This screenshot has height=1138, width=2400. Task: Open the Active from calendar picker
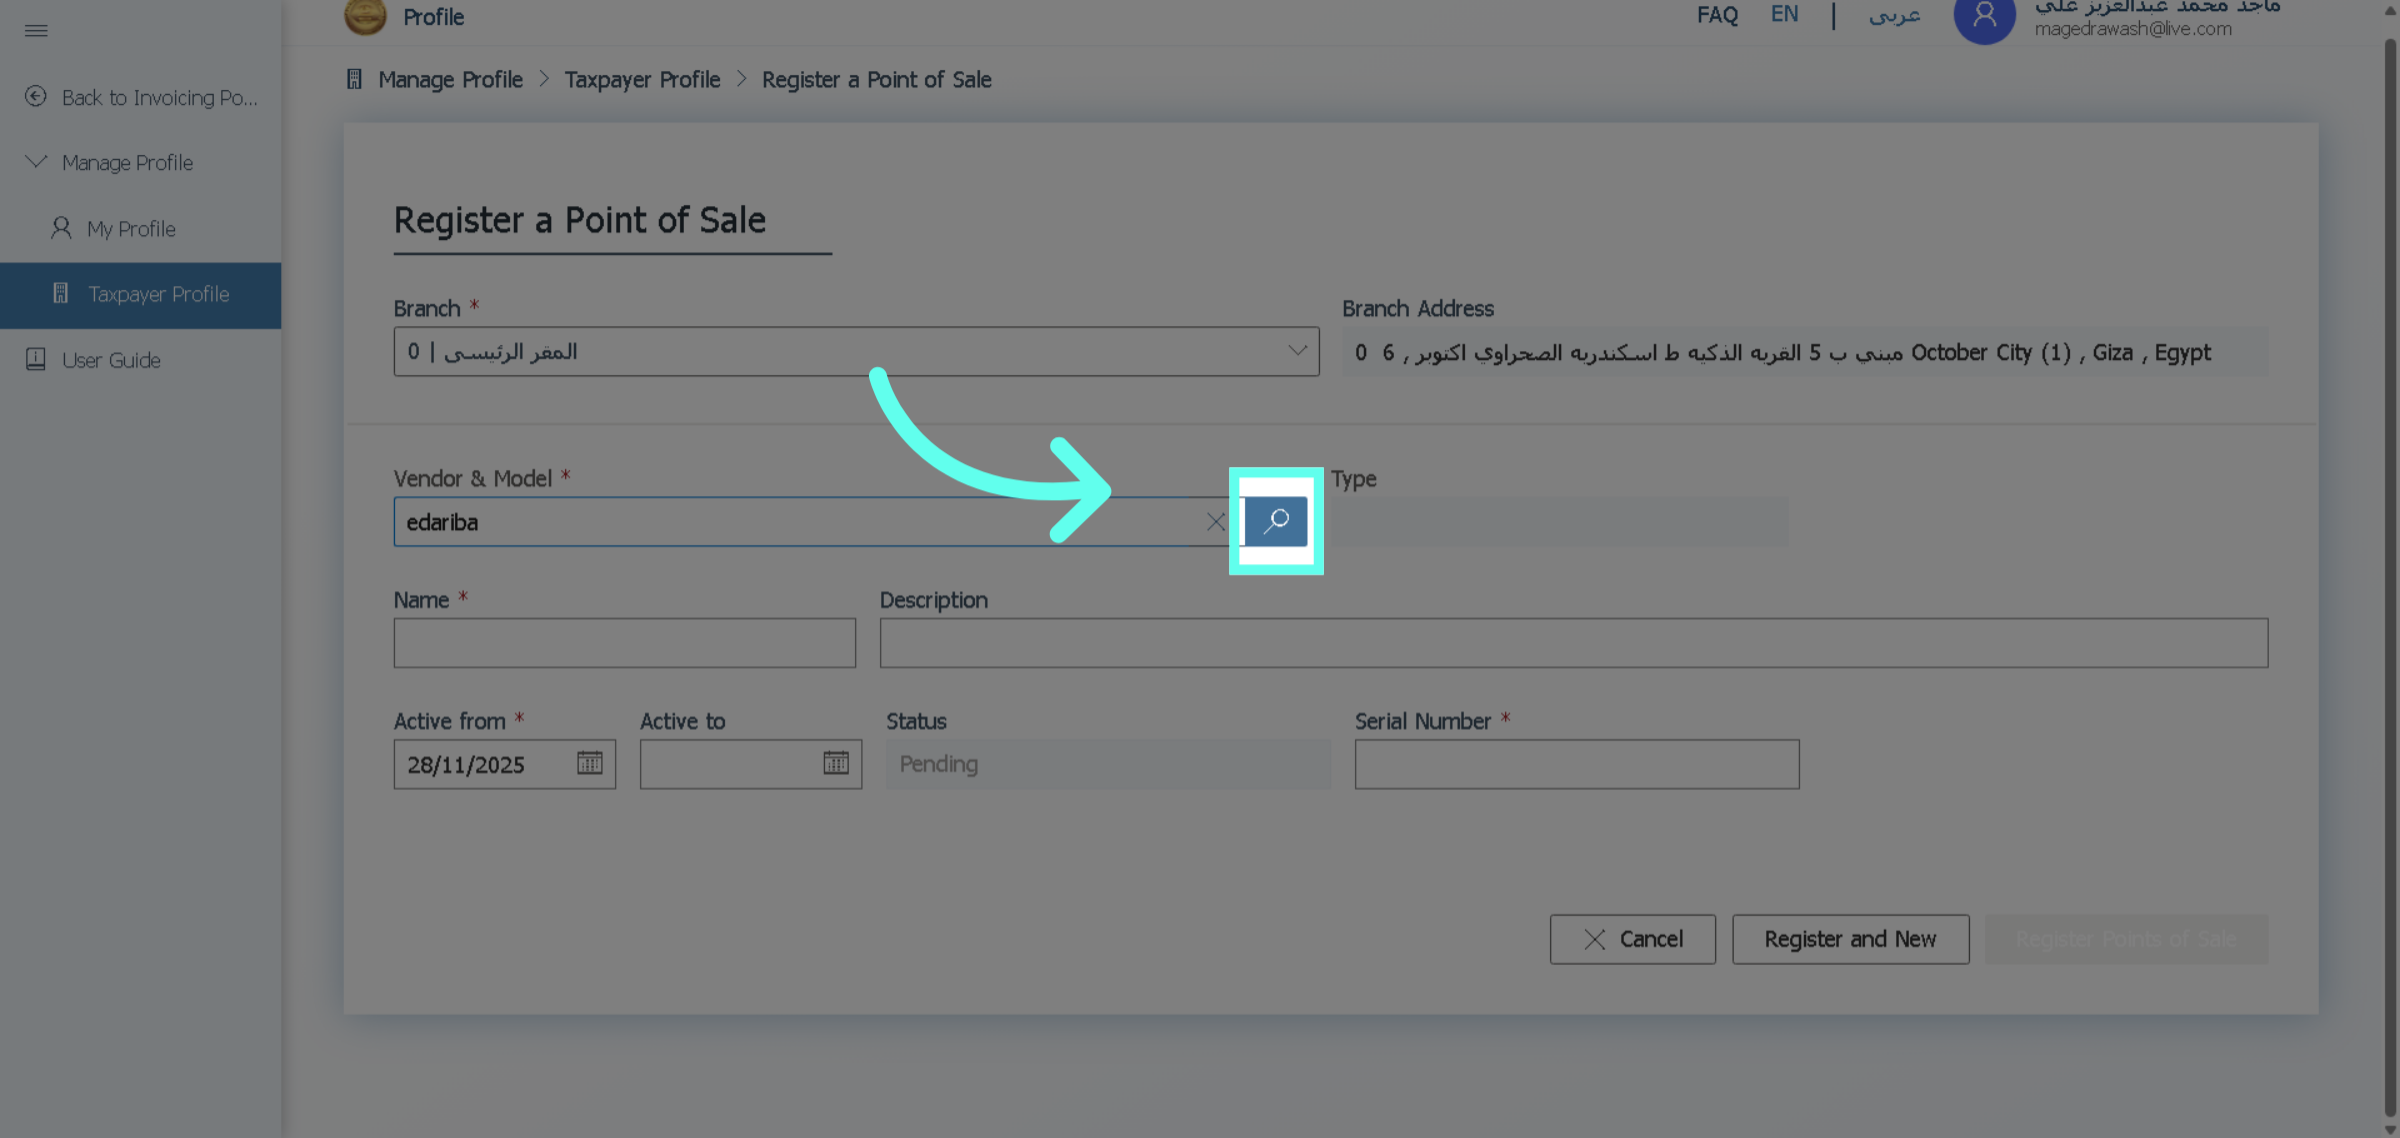click(x=590, y=764)
